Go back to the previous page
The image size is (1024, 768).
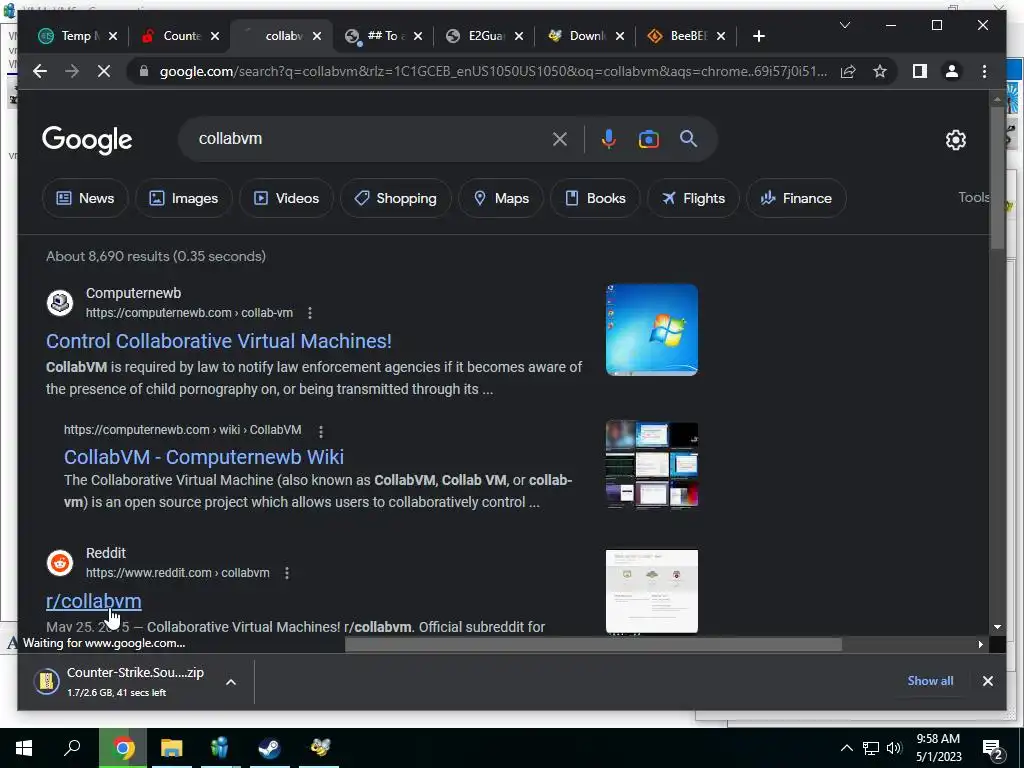click(40, 71)
